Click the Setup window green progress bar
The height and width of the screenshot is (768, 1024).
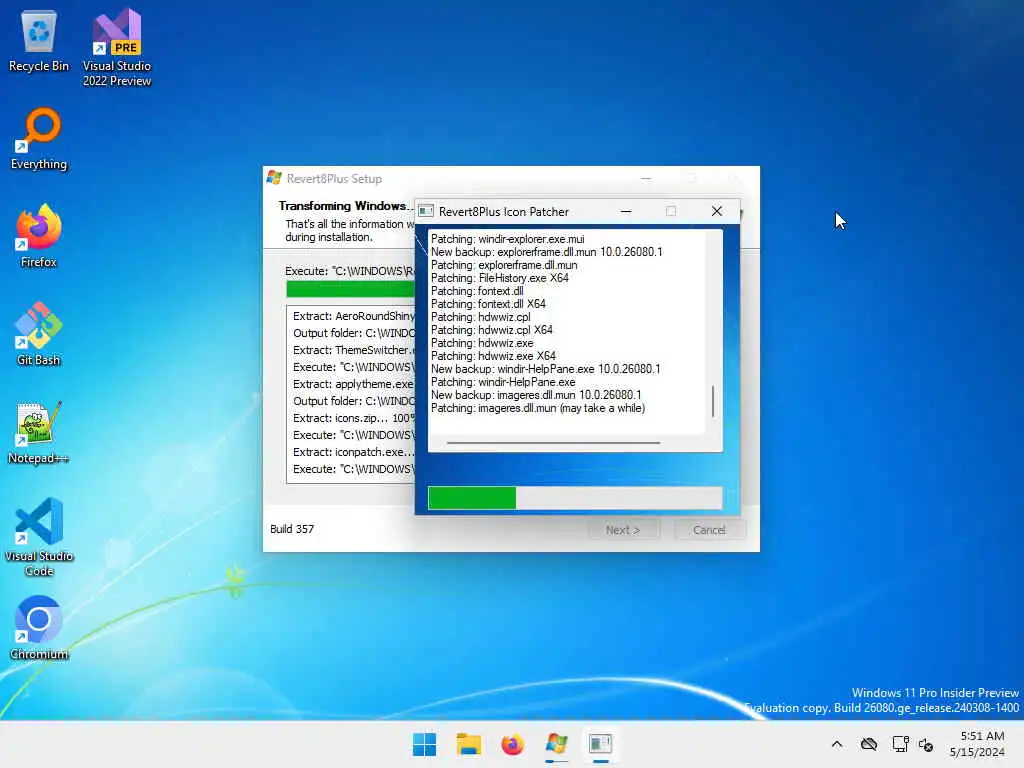(350, 289)
